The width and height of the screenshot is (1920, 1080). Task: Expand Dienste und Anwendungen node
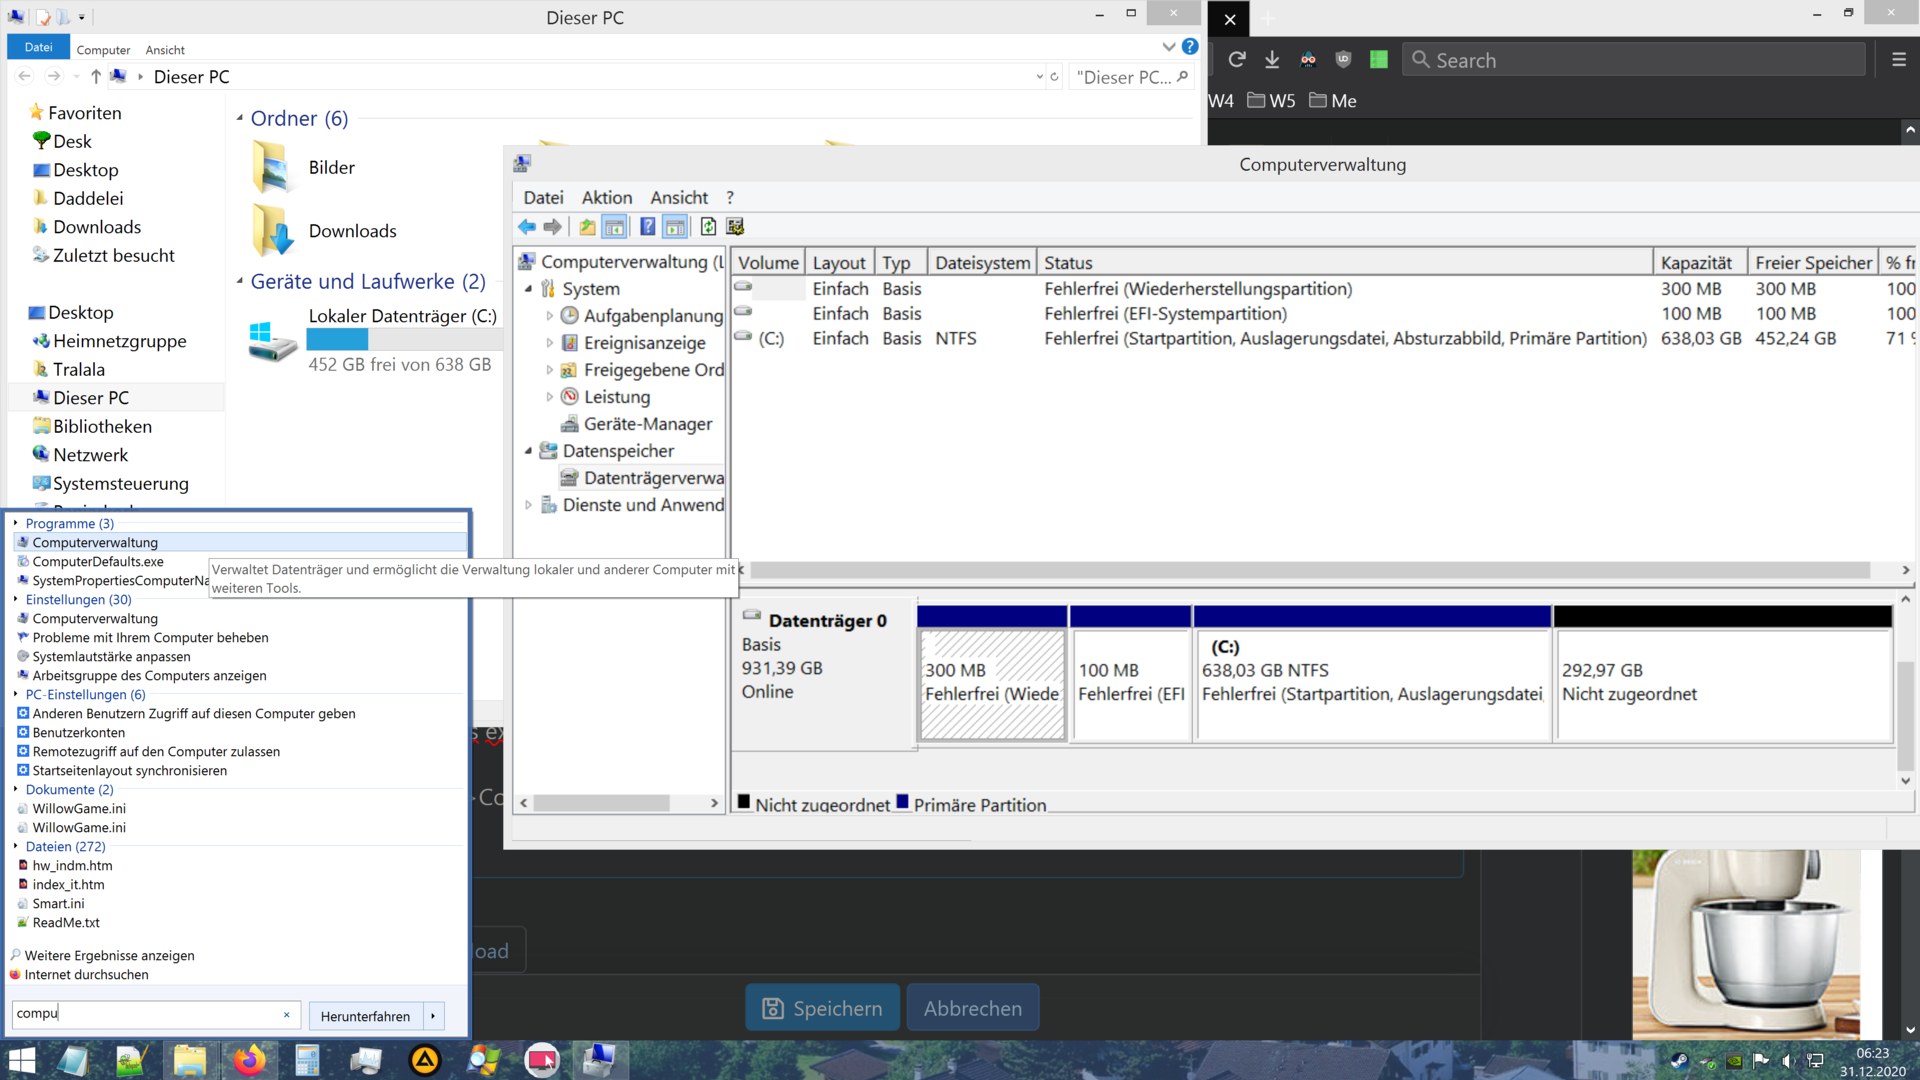coord(528,505)
